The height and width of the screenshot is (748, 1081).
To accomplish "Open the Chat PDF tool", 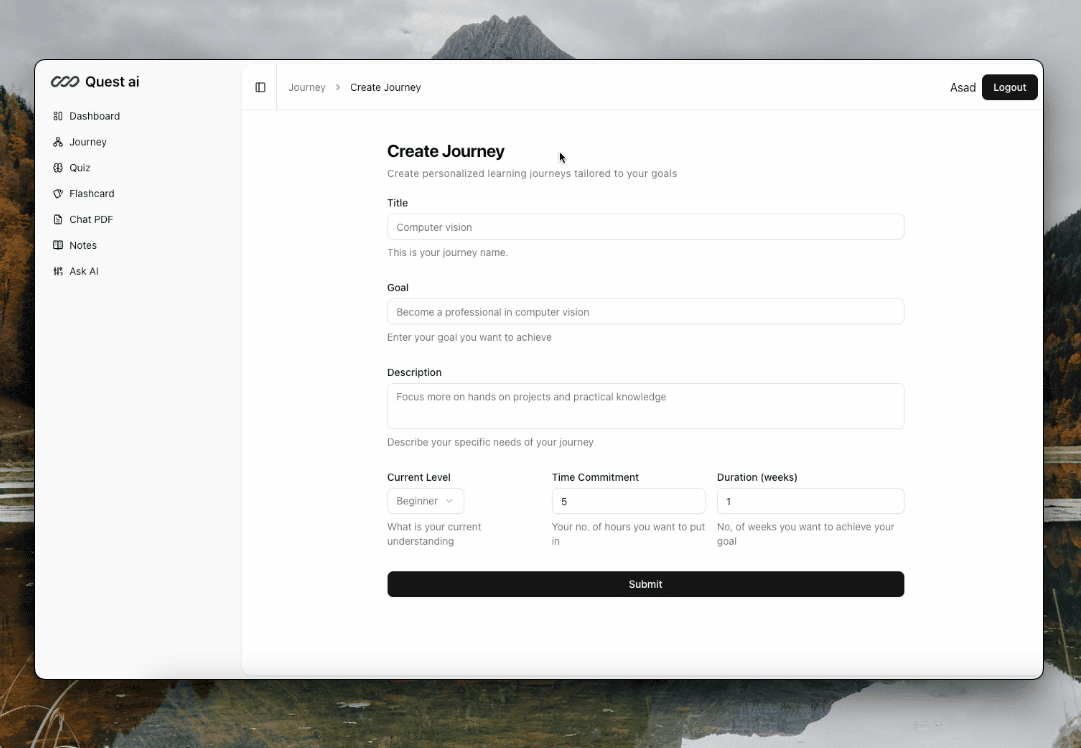I will click(89, 219).
